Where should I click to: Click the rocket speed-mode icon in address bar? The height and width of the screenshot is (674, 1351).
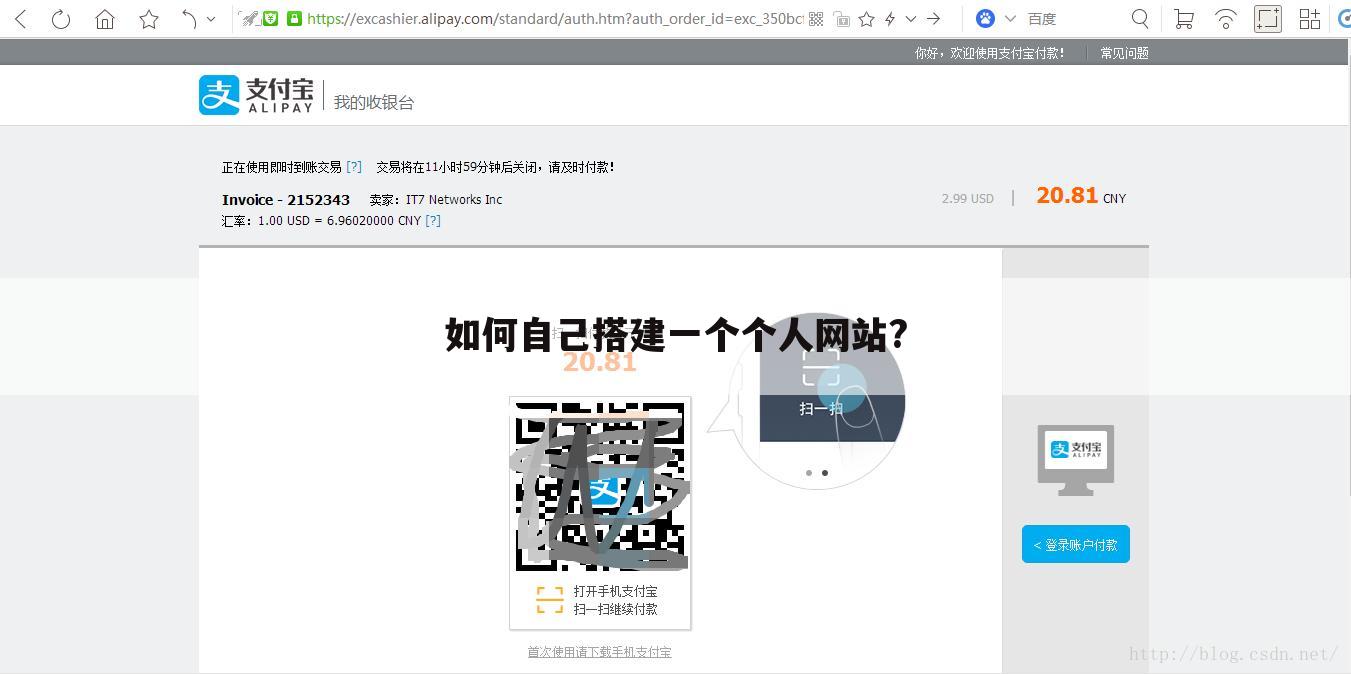coord(250,18)
